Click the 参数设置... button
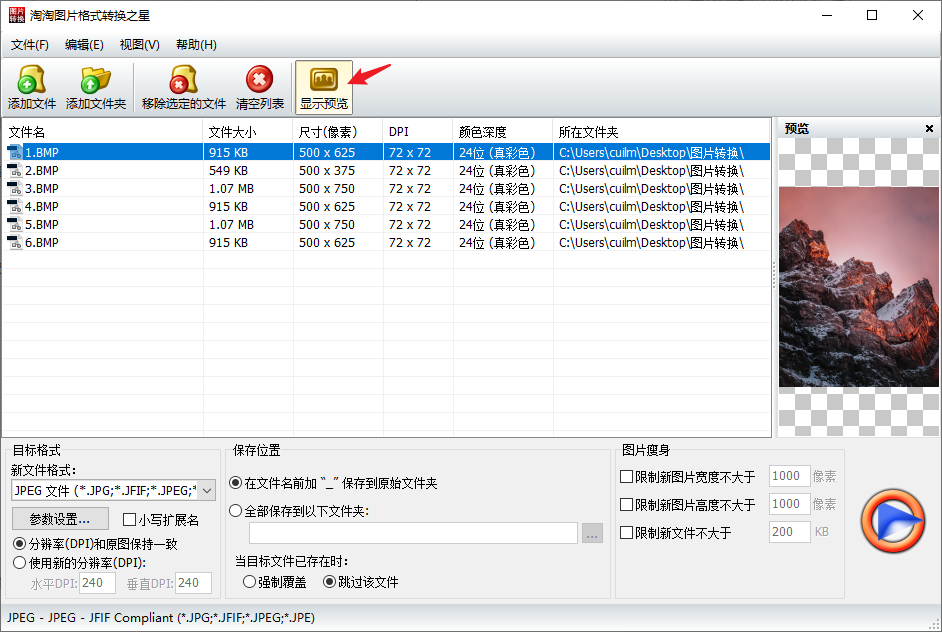This screenshot has width=942, height=632. tap(60, 519)
